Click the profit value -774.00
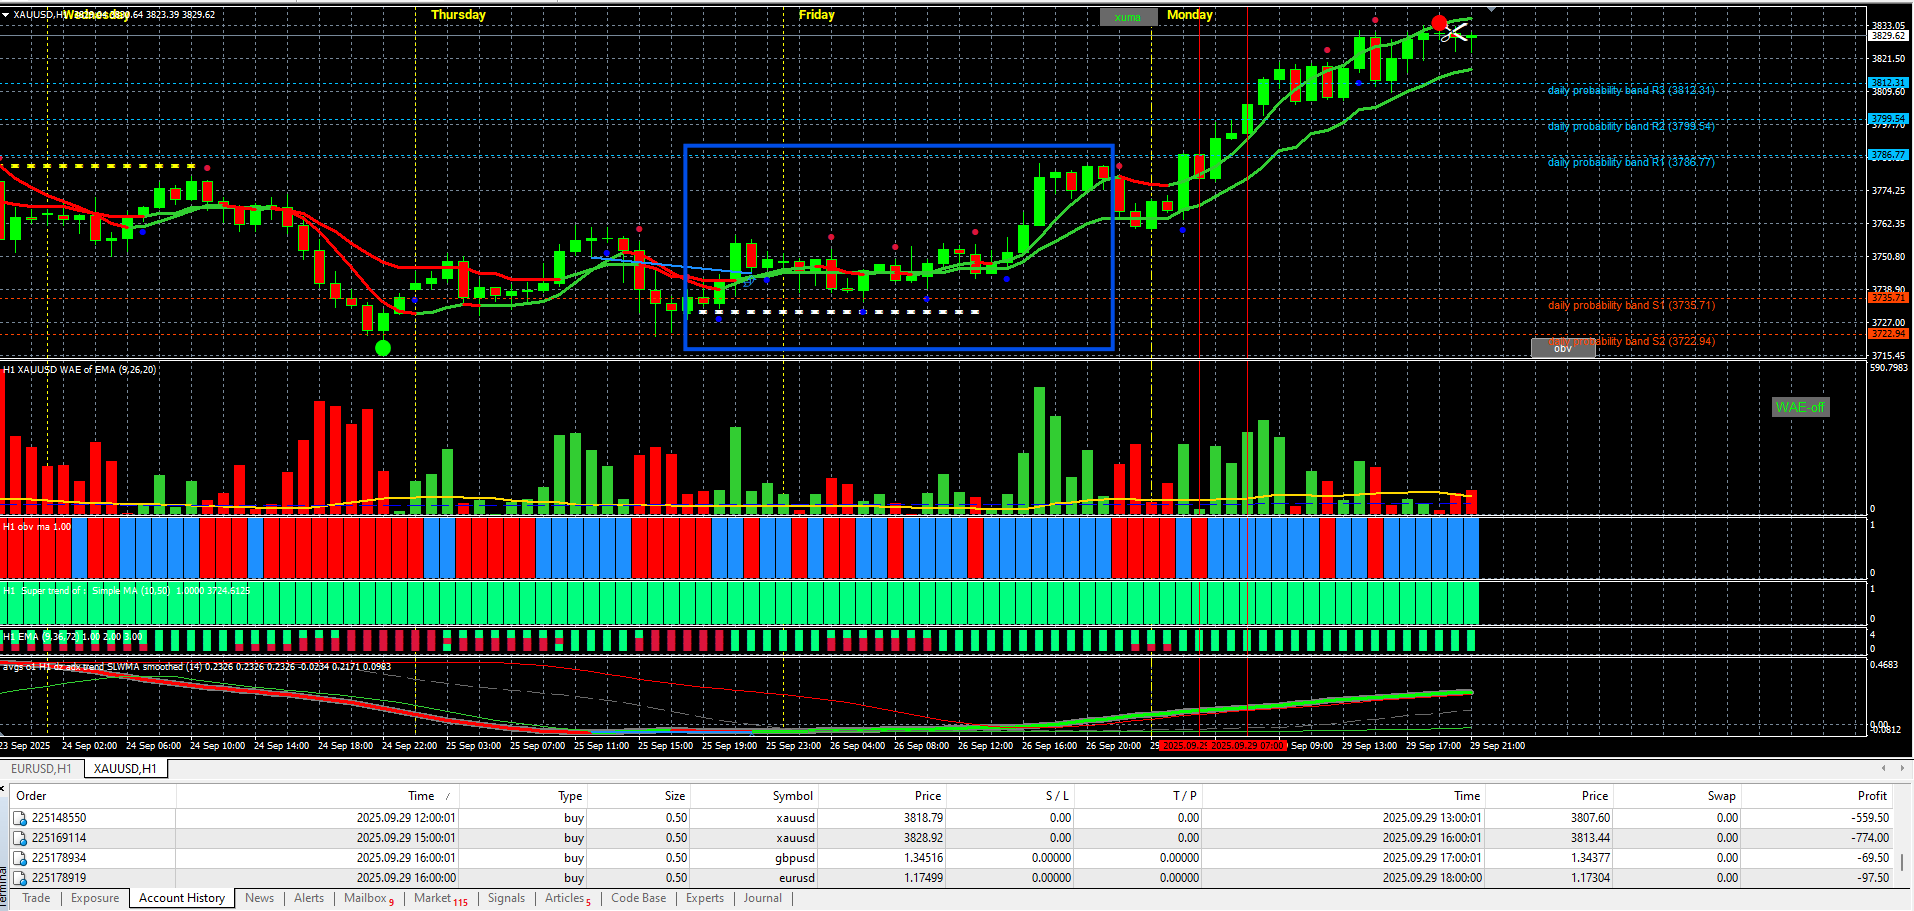Screen dimensions: 1914x911 tap(1870, 838)
